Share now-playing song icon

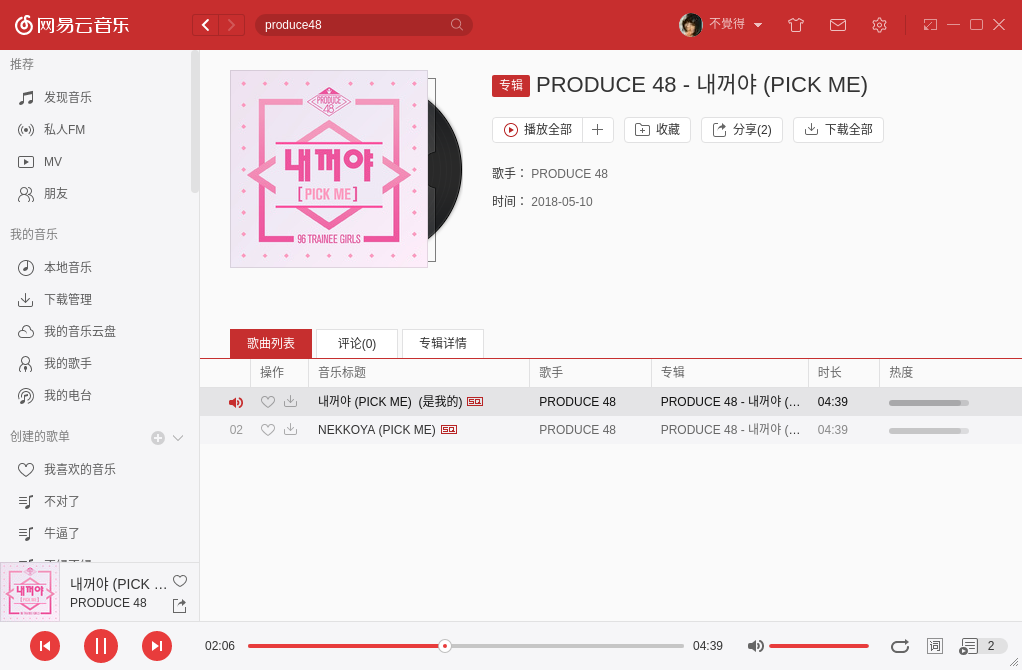tap(179, 605)
